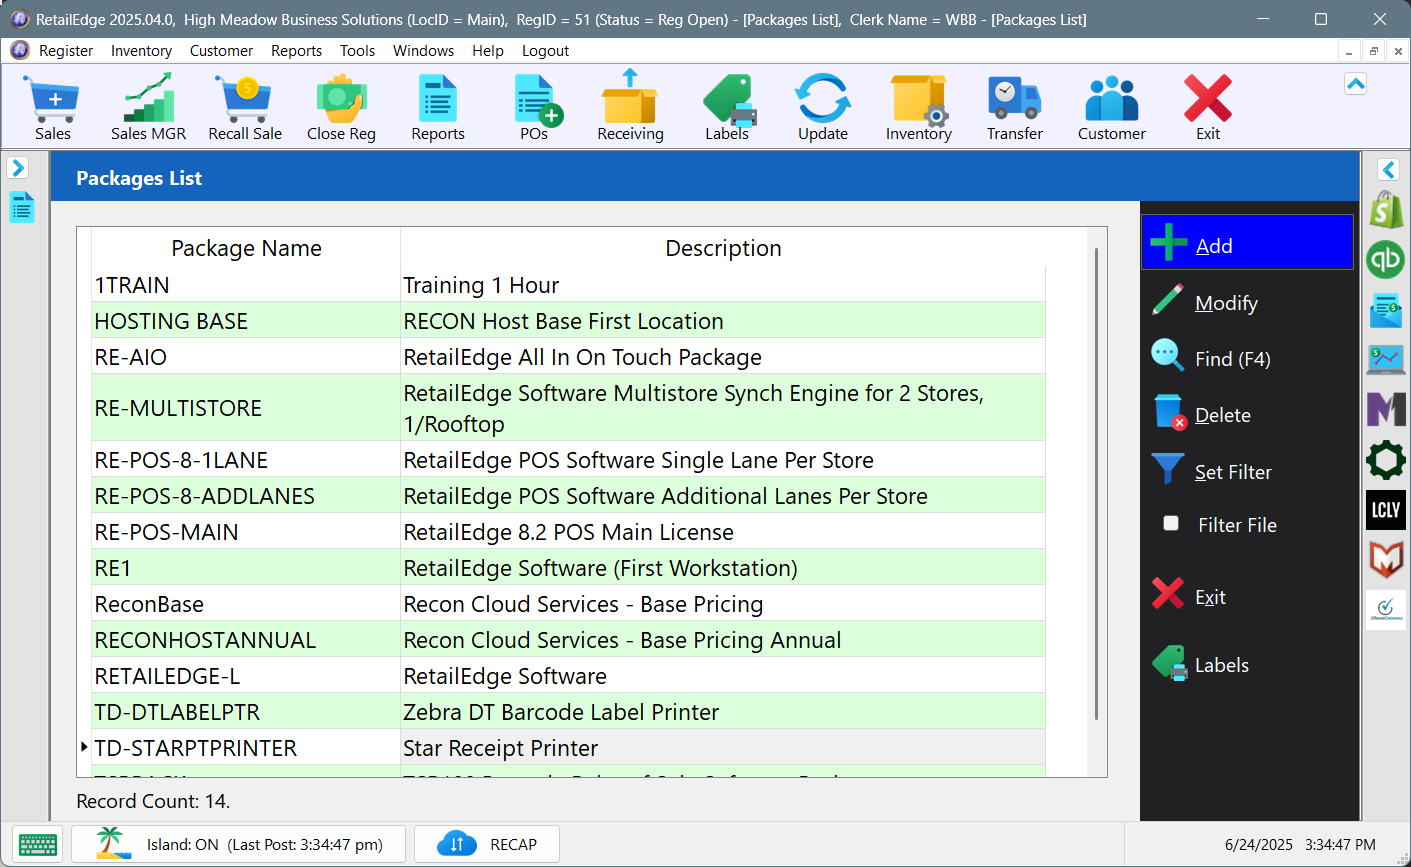Screen dimensions: 1411x867
Task: Open the Transfer truck icon
Action: tap(1015, 107)
